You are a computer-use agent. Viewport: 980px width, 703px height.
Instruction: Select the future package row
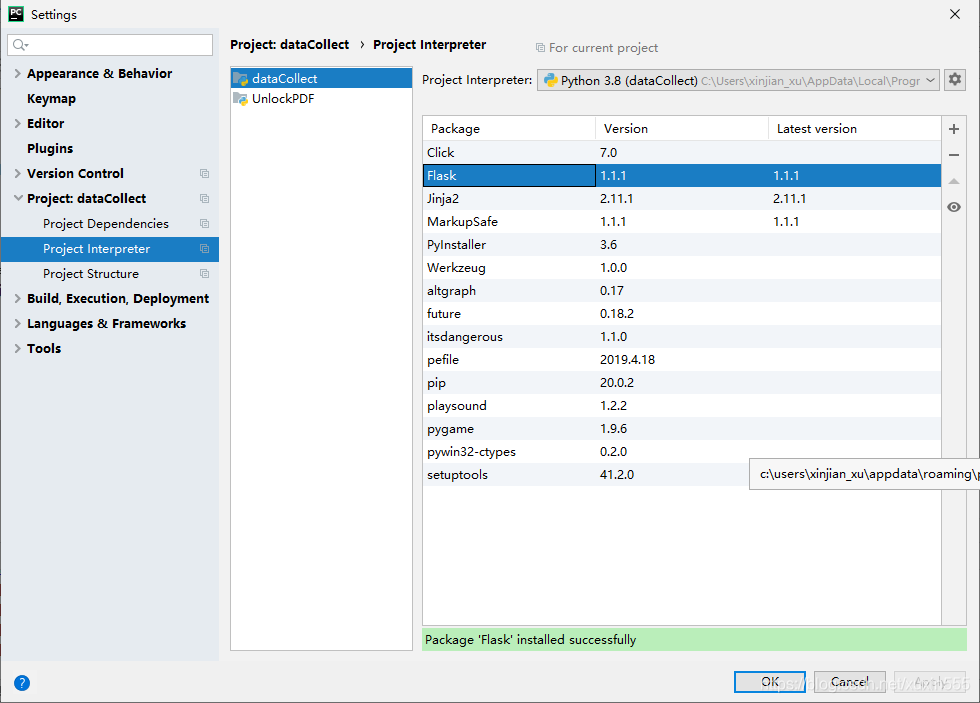682,314
